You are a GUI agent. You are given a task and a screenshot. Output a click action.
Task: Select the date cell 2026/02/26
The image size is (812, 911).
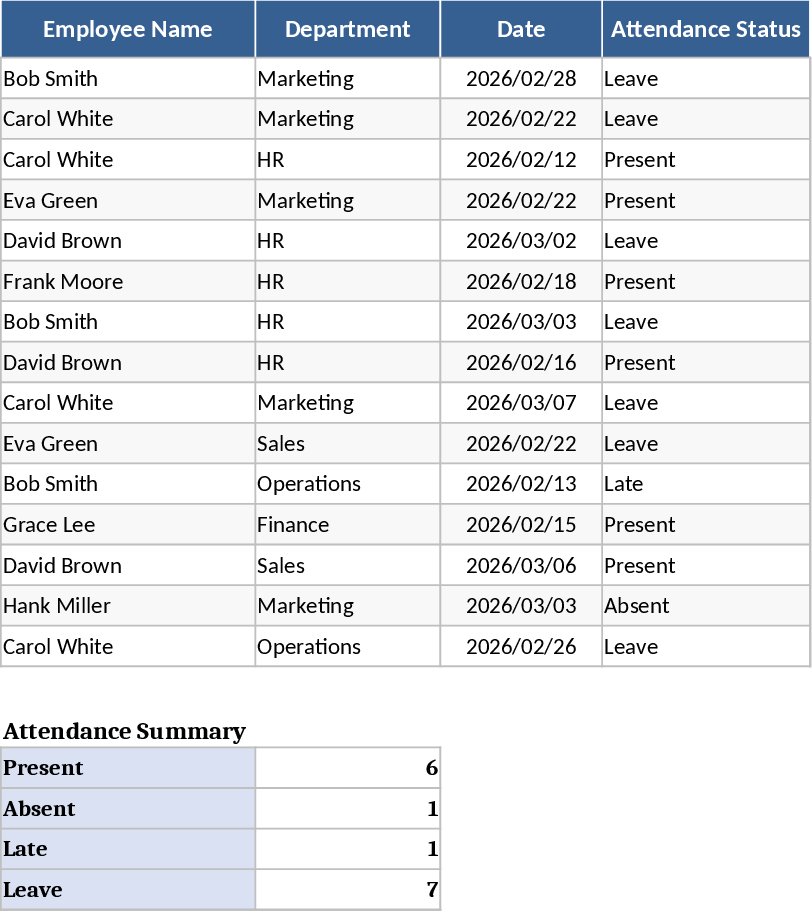(x=521, y=647)
